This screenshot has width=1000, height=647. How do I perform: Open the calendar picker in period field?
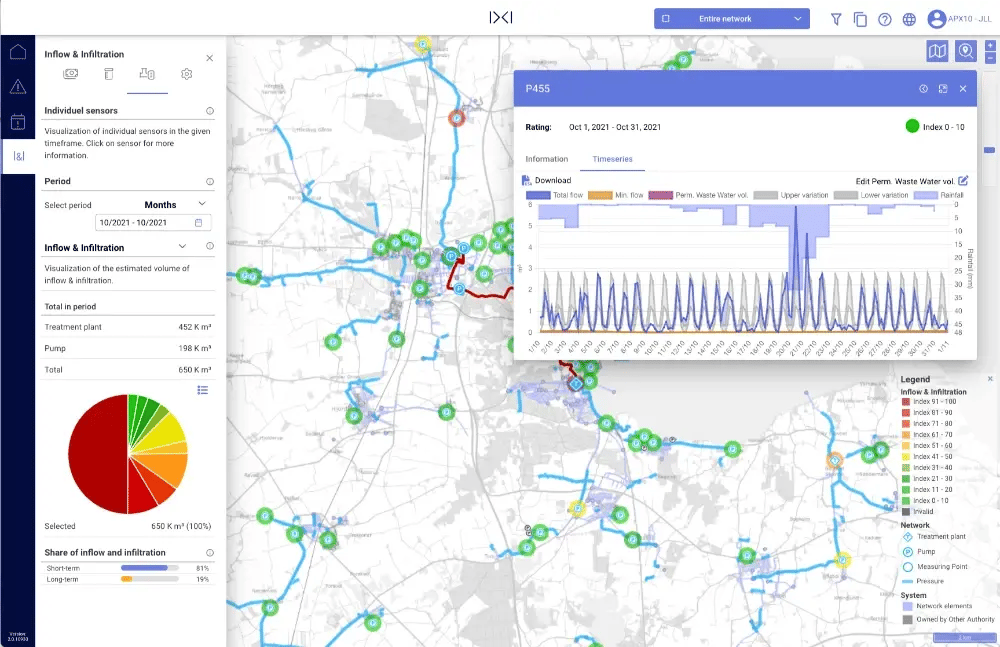point(198,223)
